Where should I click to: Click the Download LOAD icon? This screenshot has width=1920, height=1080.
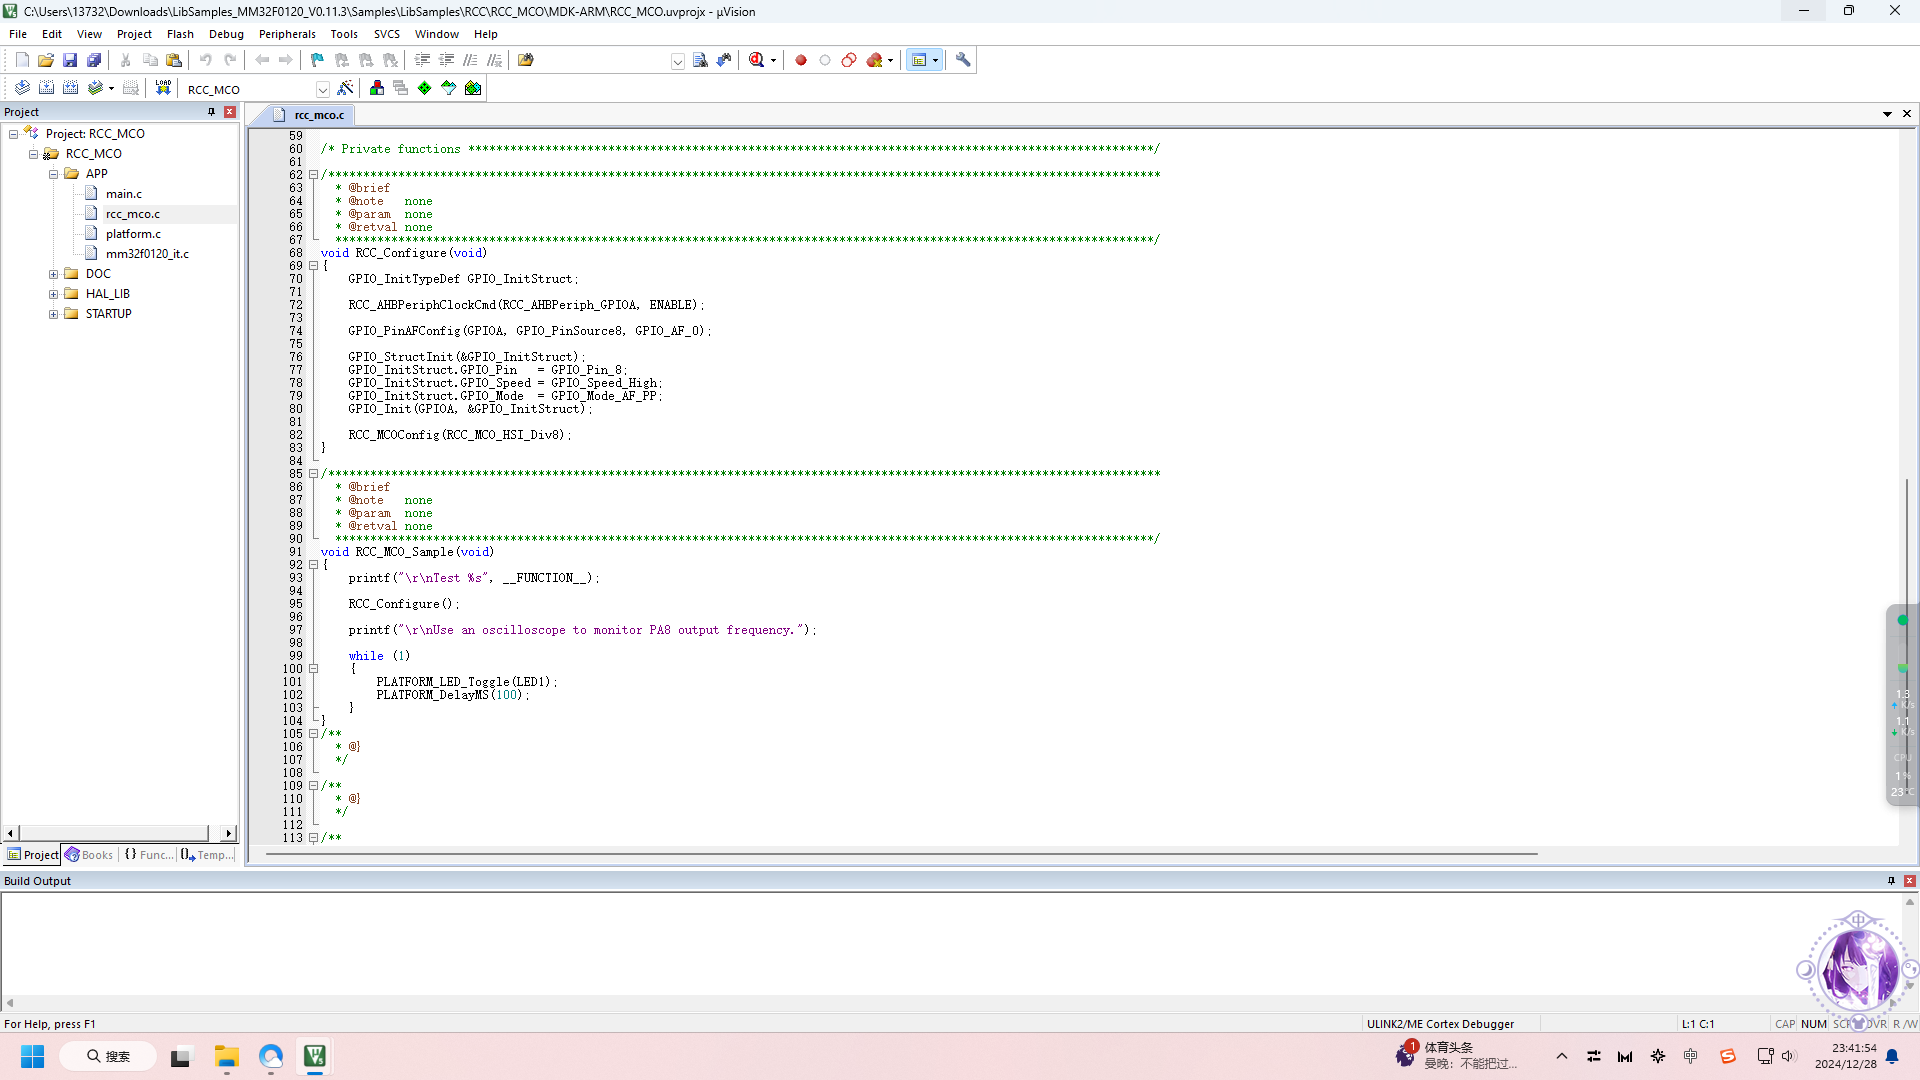click(163, 88)
